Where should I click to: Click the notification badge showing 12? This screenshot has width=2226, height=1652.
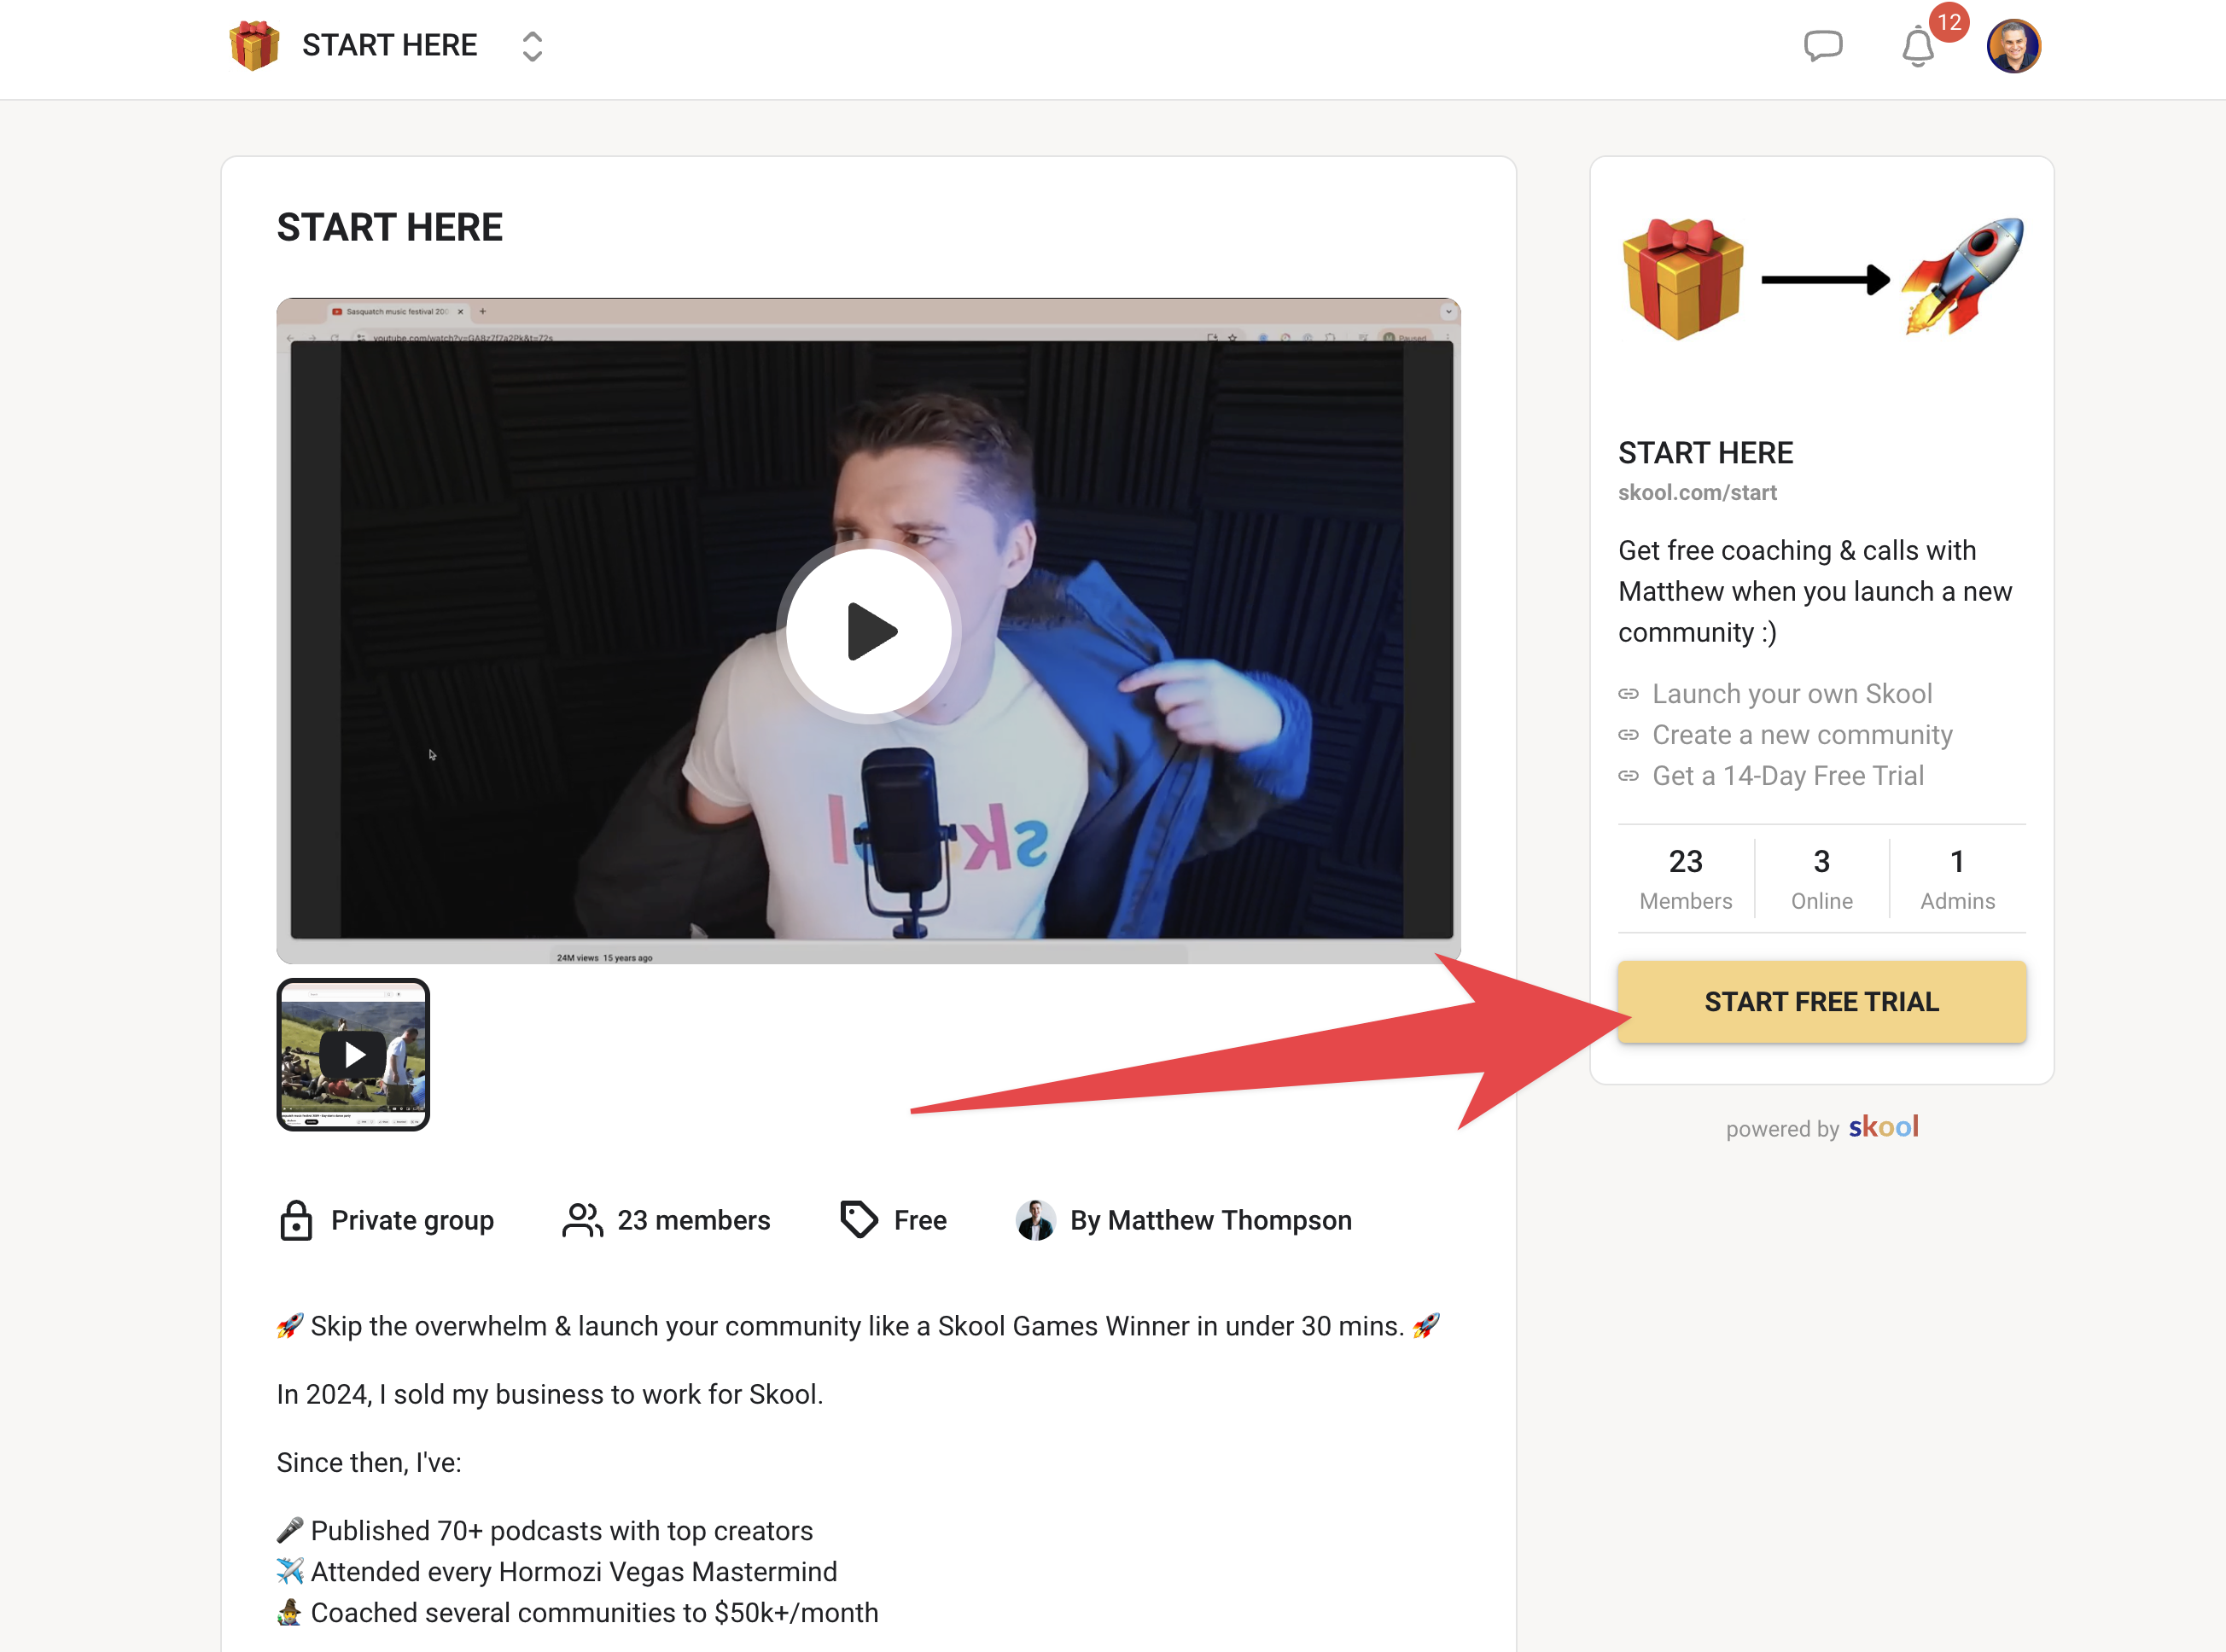click(1948, 21)
